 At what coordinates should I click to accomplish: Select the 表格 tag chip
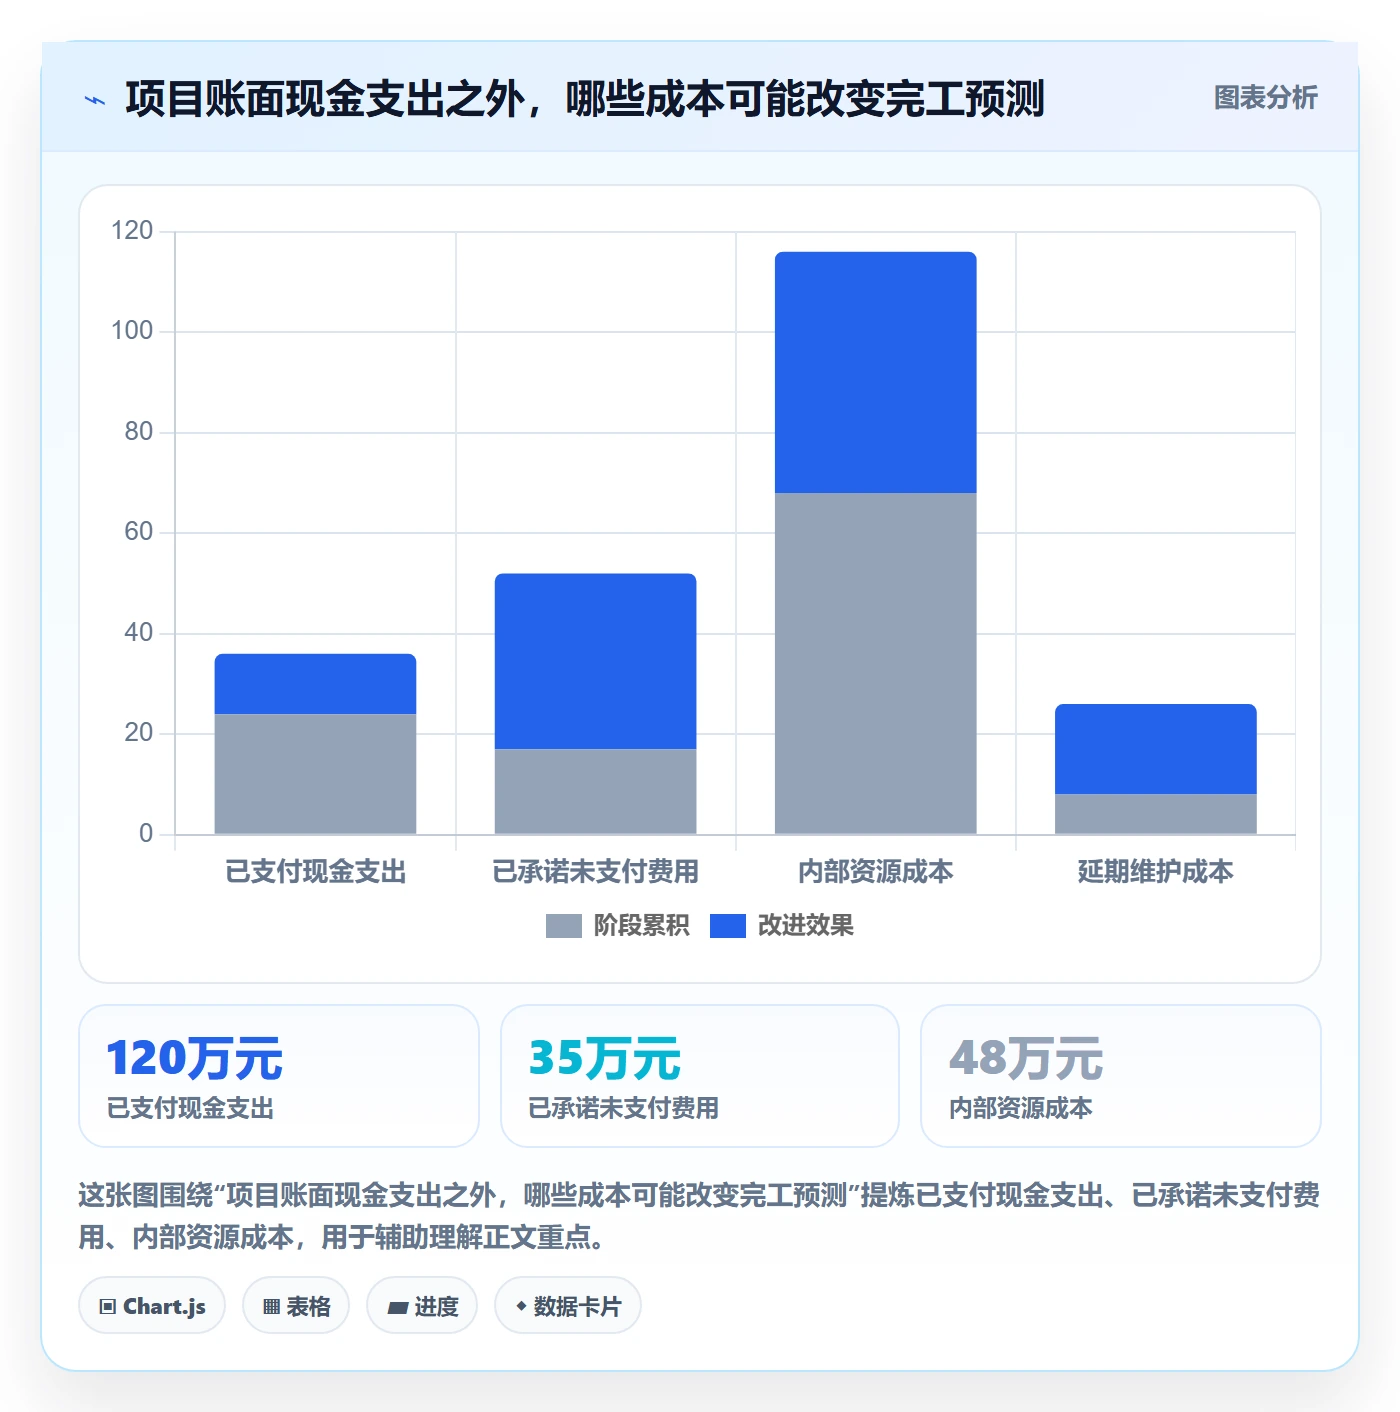296,1305
